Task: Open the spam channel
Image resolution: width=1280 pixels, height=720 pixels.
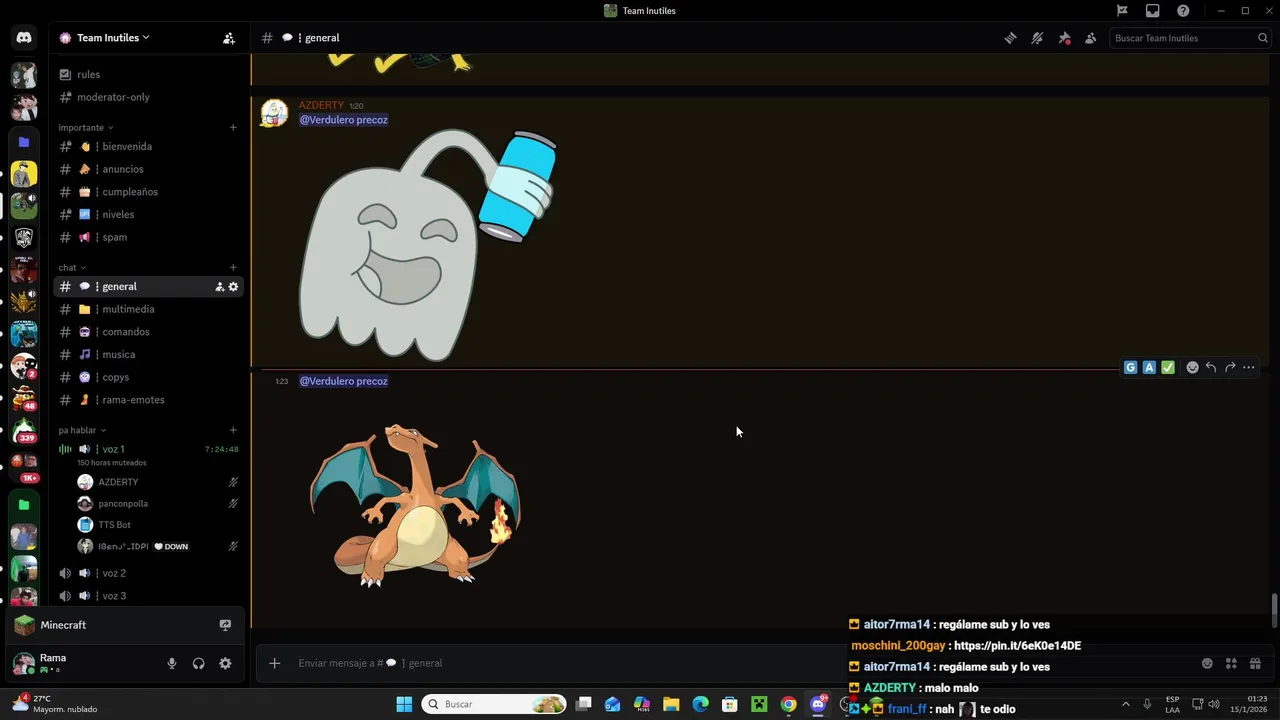Action: point(148,237)
